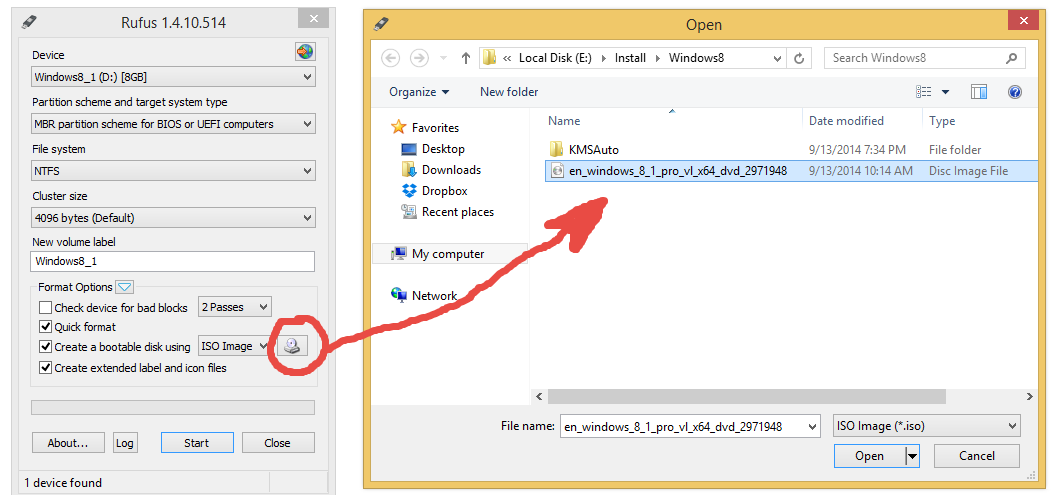This screenshot has width=1053, height=495.
Task: Click the New volume label field
Action: point(173,261)
